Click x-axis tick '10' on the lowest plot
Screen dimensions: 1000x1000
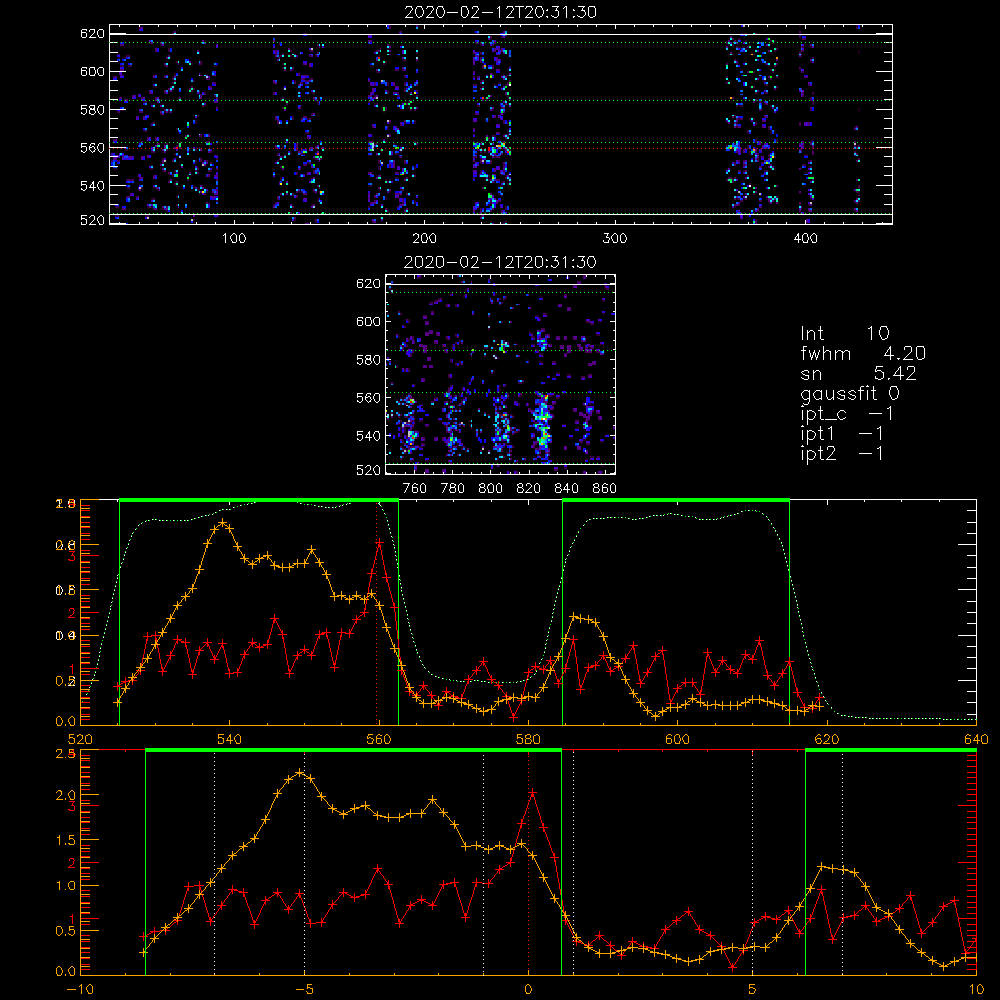976,990
